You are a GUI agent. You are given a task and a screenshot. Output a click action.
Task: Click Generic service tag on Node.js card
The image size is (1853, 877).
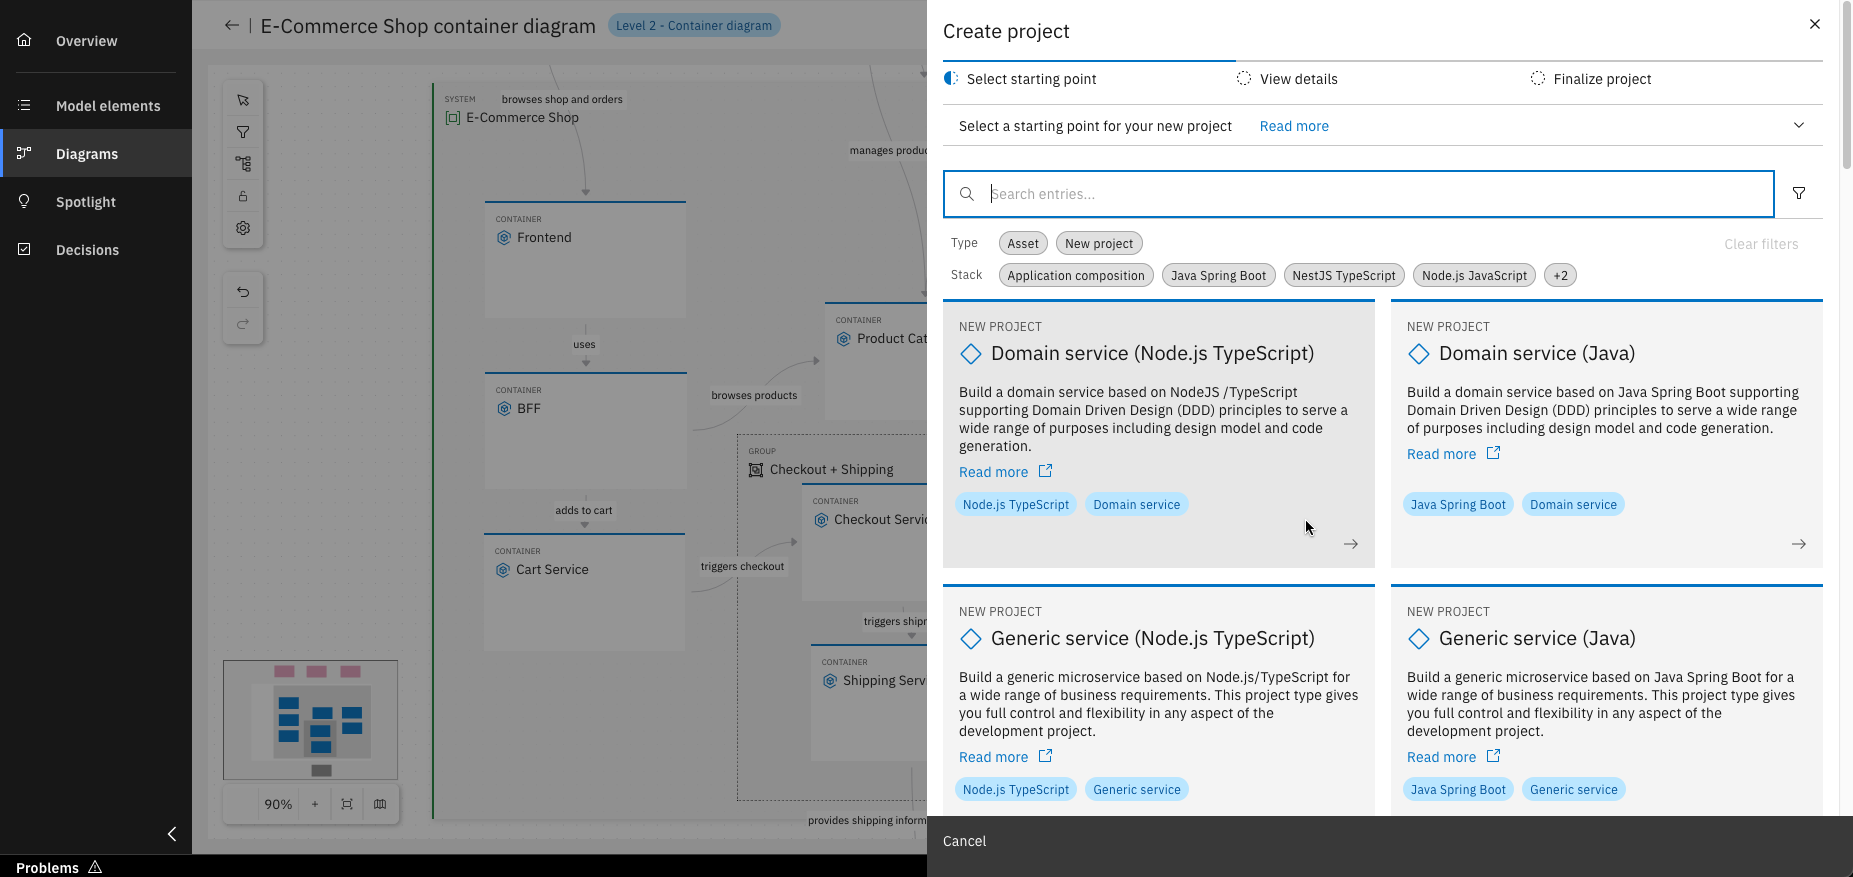pyautogui.click(x=1137, y=790)
